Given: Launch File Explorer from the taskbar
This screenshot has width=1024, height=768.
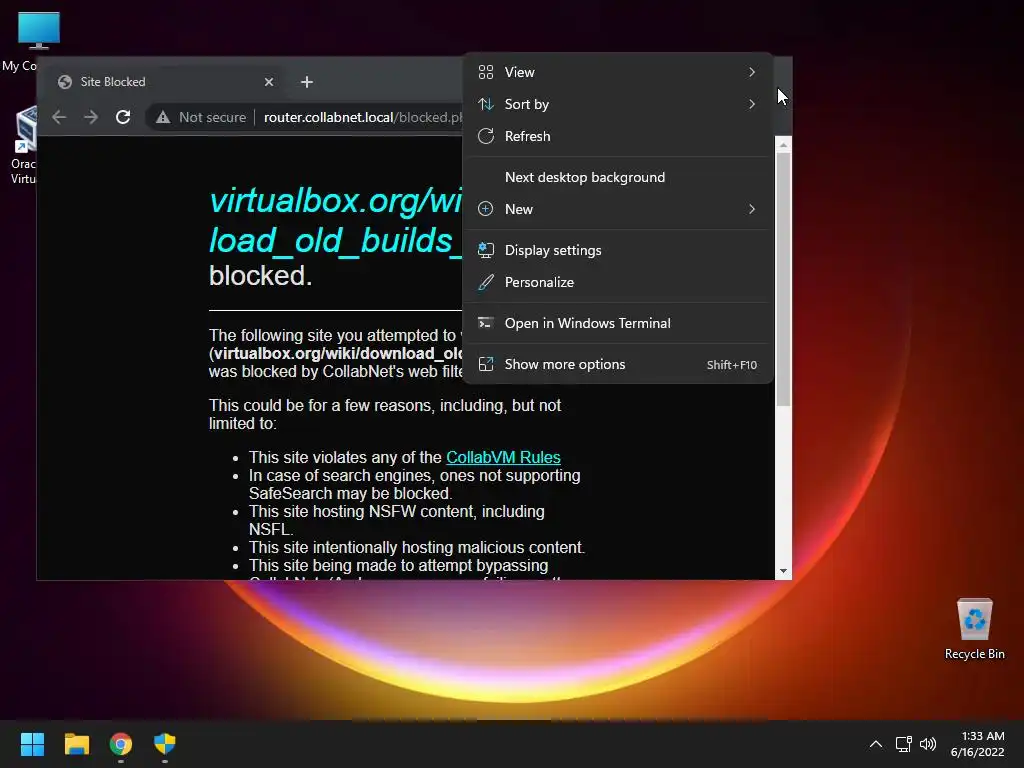Looking at the screenshot, I should (76, 744).
